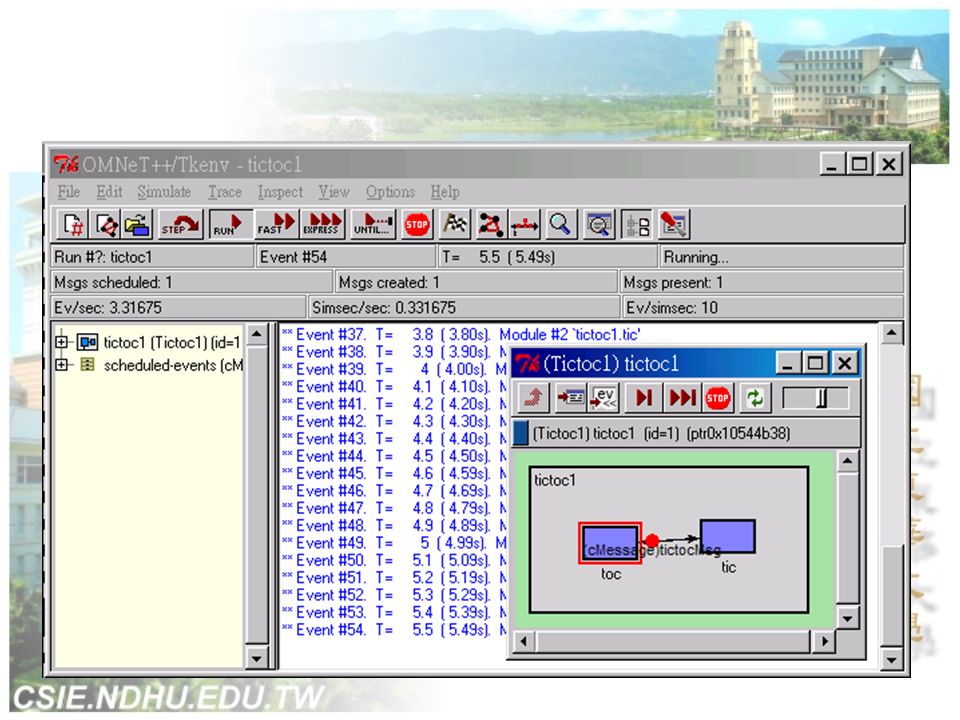960x720 pixels.
Task: Click the checkered flag finish icon
Action: coord(454,225)
